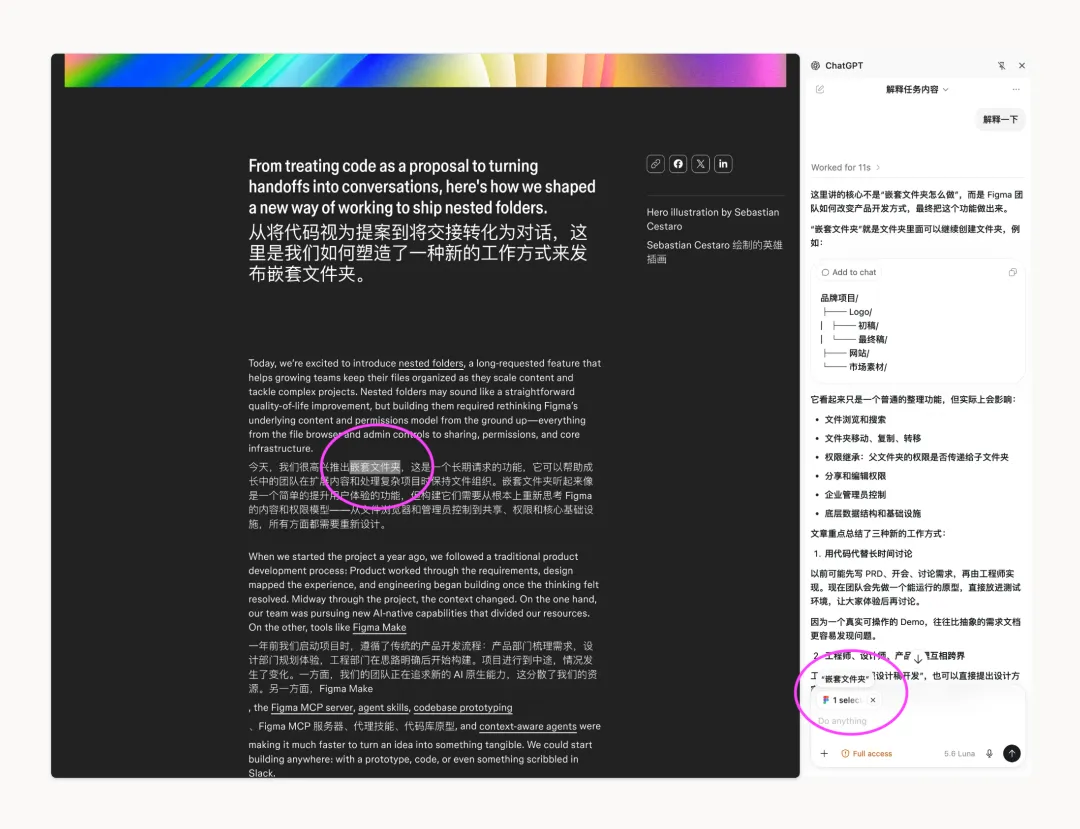
Task: Click the "嵌套文件夹" quote chip above the input
Action: [x=845, y=679]
